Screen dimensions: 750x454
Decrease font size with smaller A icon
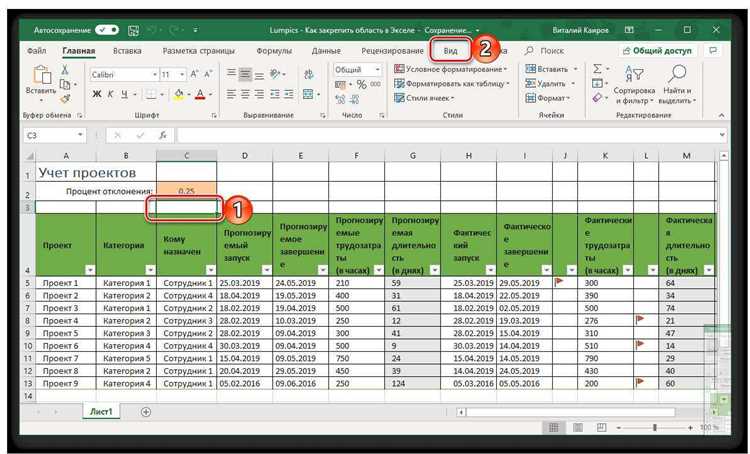(x=208, y=74)
